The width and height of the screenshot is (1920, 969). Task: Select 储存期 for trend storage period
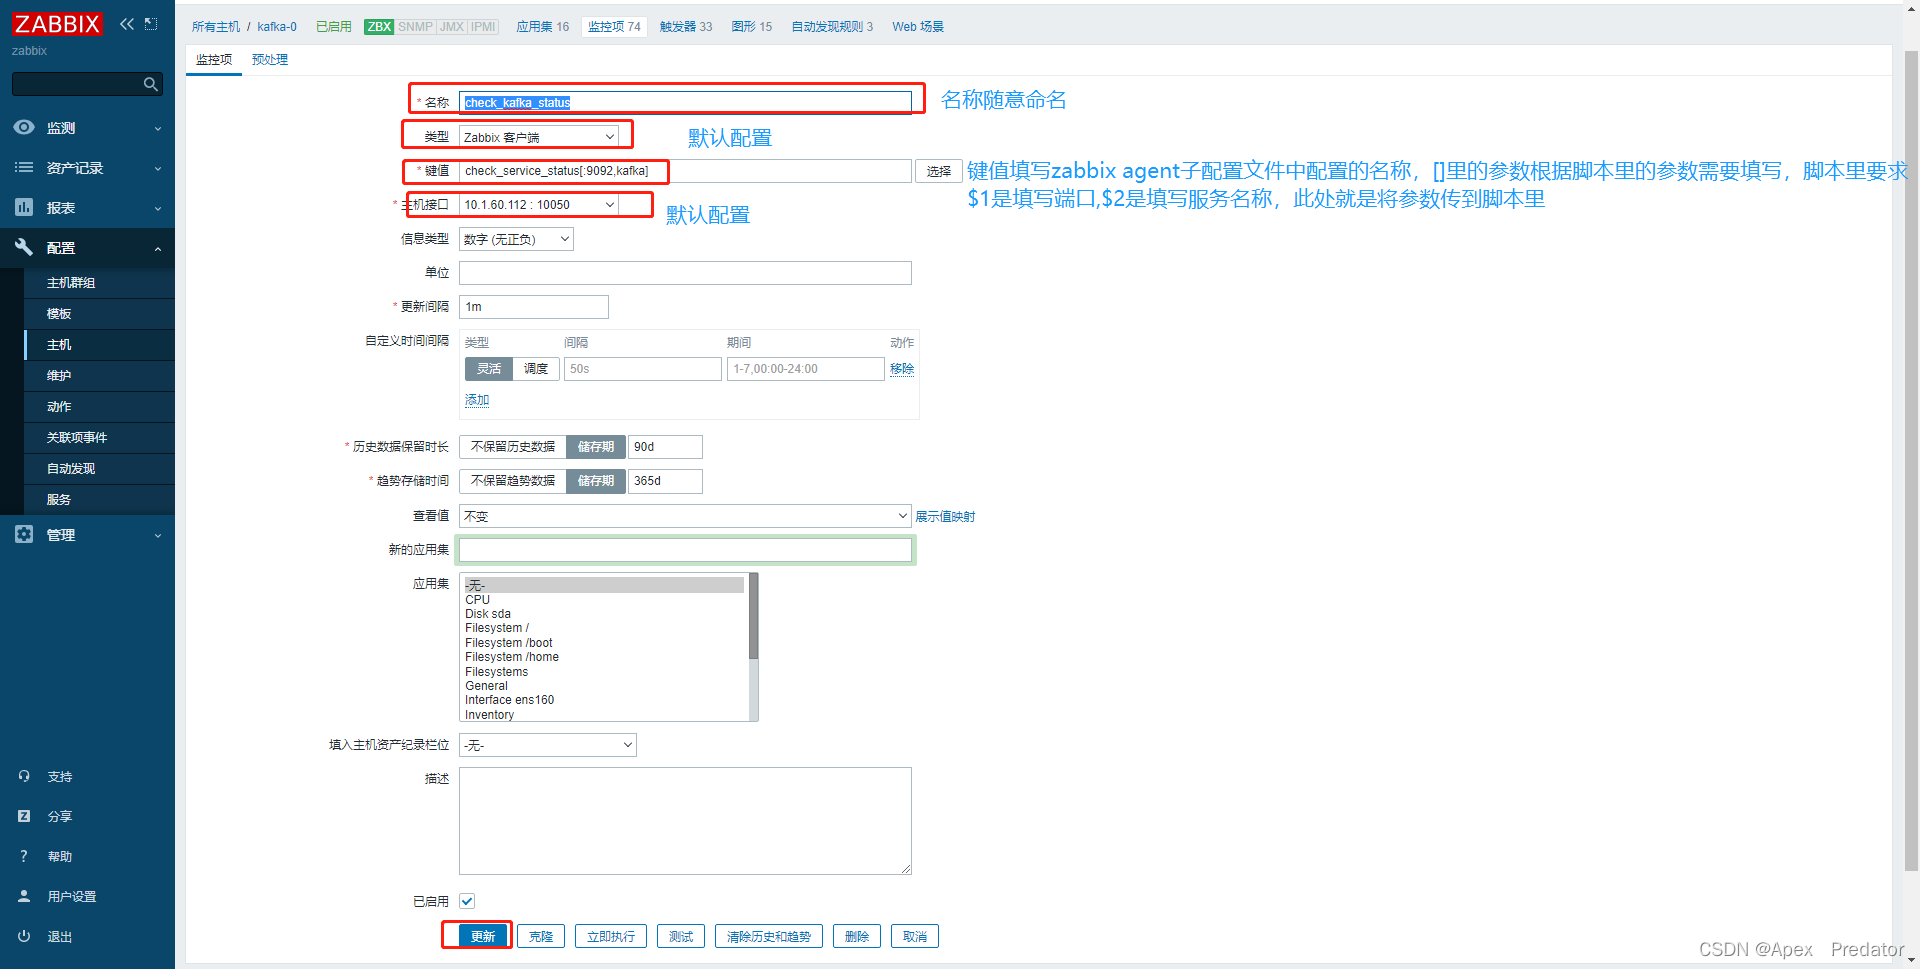pyautogui.click(x=596, y=481)
